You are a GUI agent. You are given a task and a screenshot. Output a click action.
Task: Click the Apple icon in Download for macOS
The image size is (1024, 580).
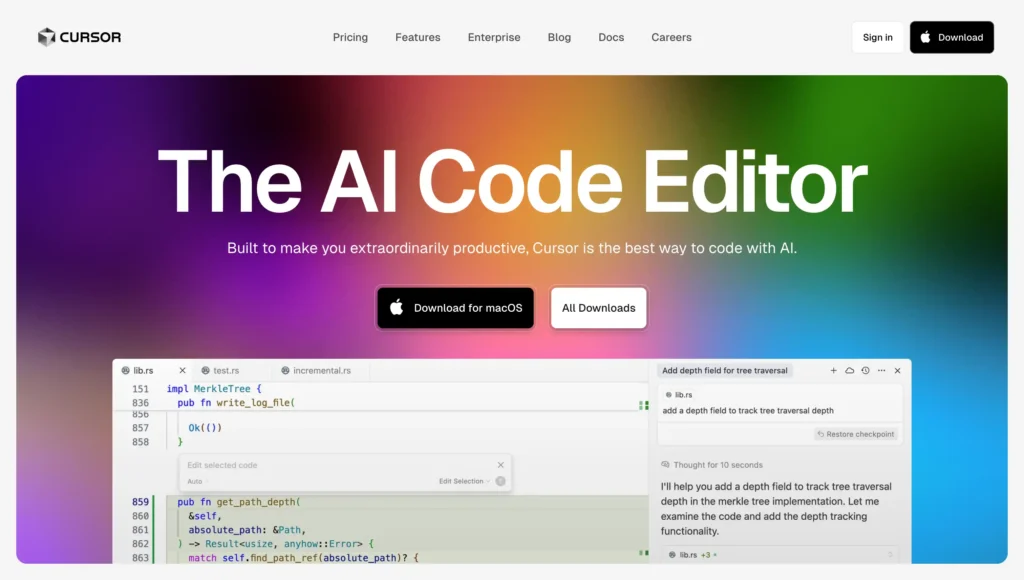(x=396, y=307)
